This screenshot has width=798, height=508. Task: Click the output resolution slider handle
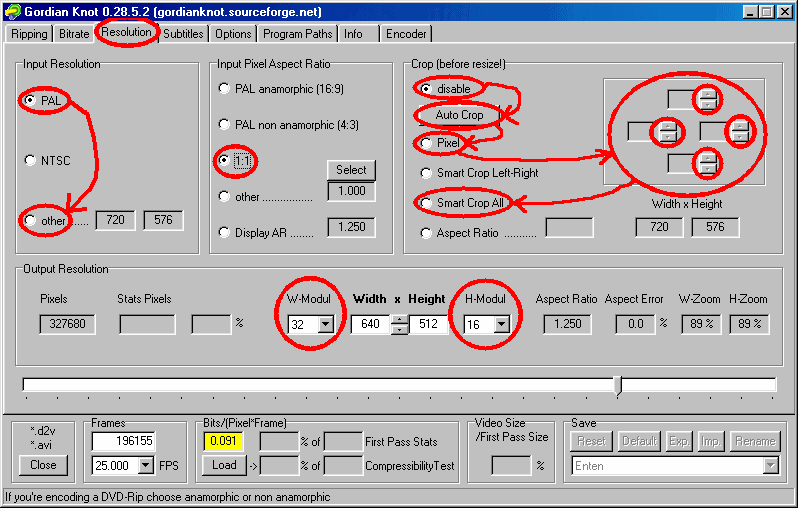tap(618, 385)
